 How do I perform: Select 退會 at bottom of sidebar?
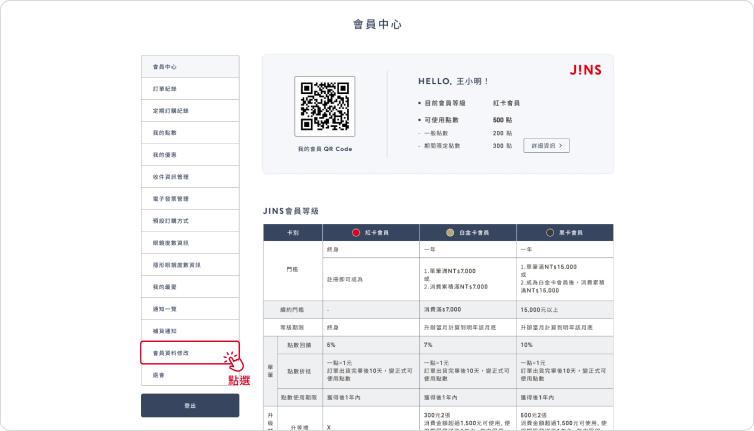[x=190, y=375]
